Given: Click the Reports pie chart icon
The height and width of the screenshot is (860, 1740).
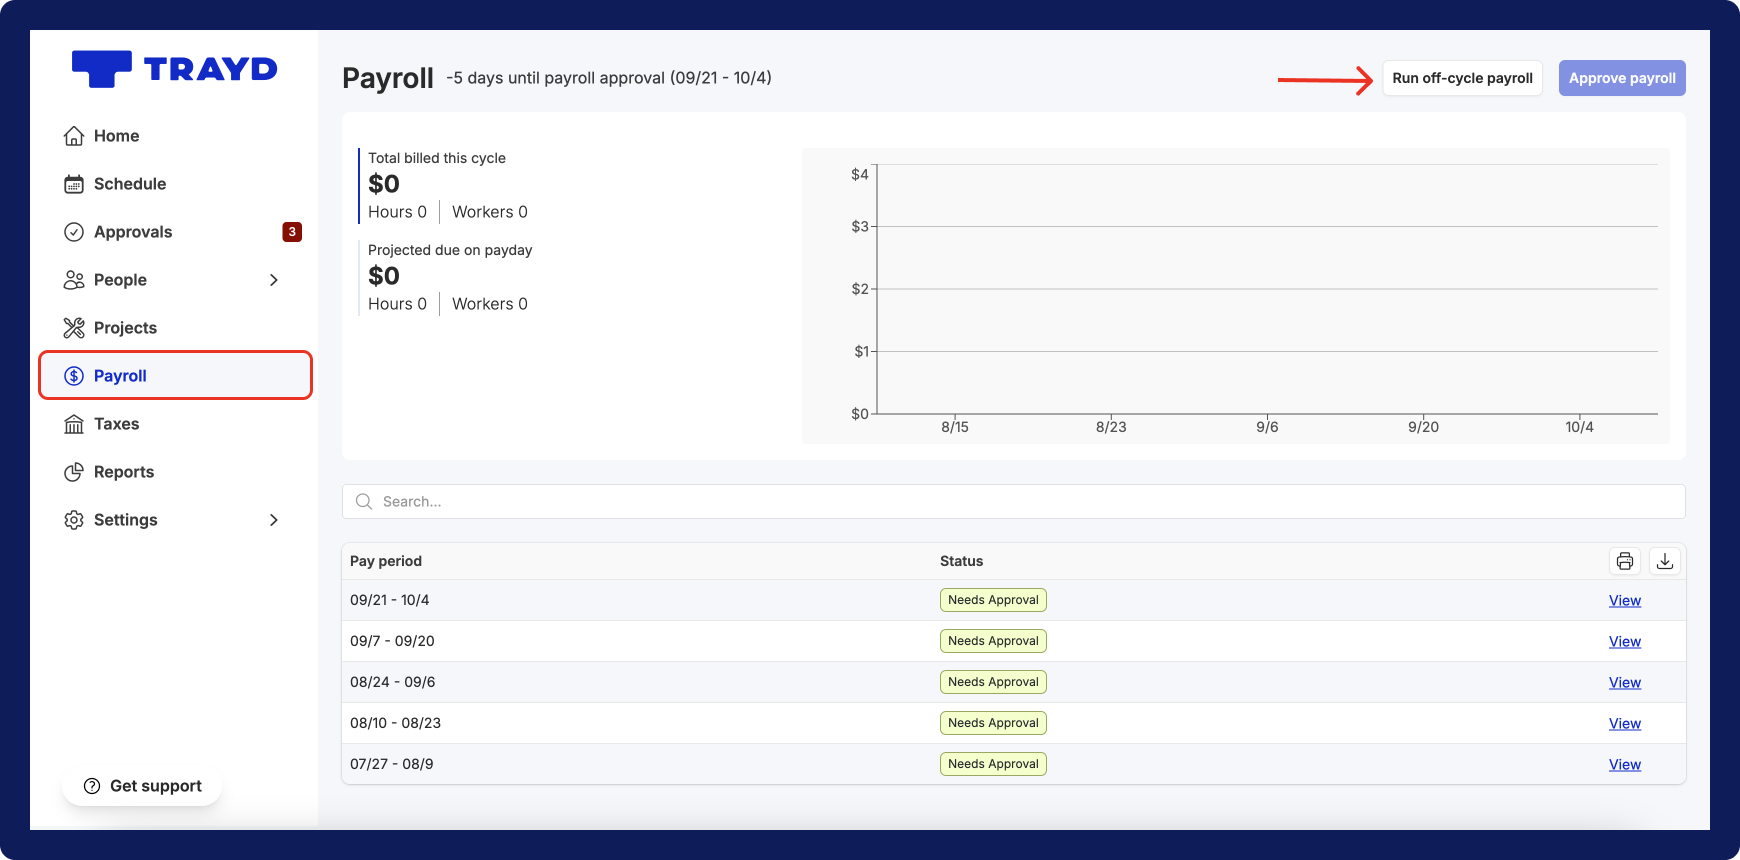Looking at the screenshot, I should coord(74,472).
